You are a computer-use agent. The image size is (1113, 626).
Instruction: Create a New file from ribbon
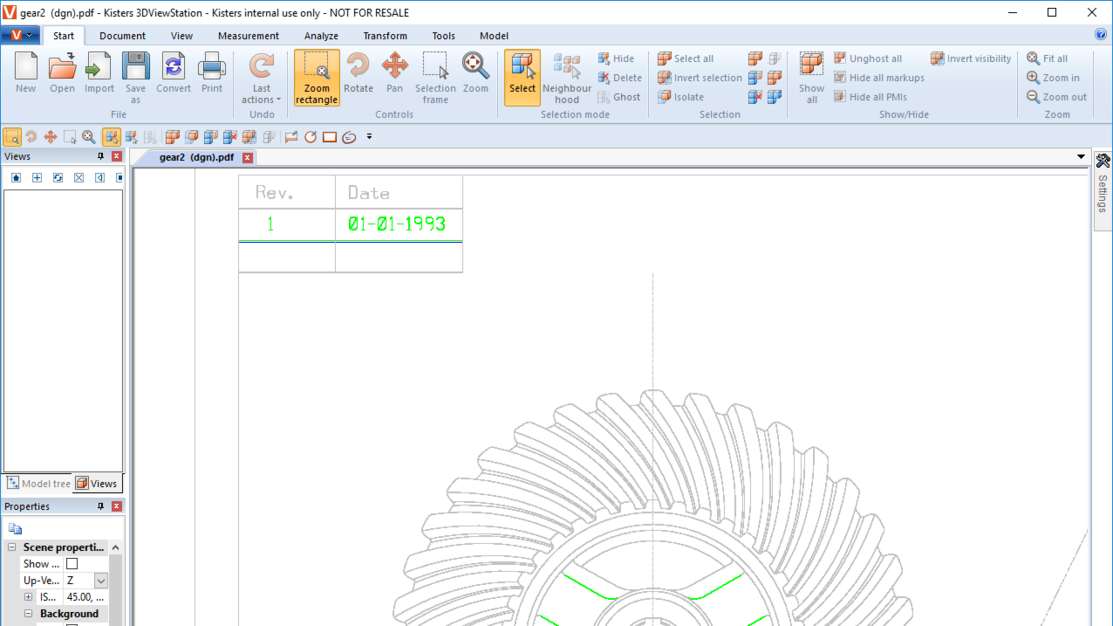tap(26, 73)
